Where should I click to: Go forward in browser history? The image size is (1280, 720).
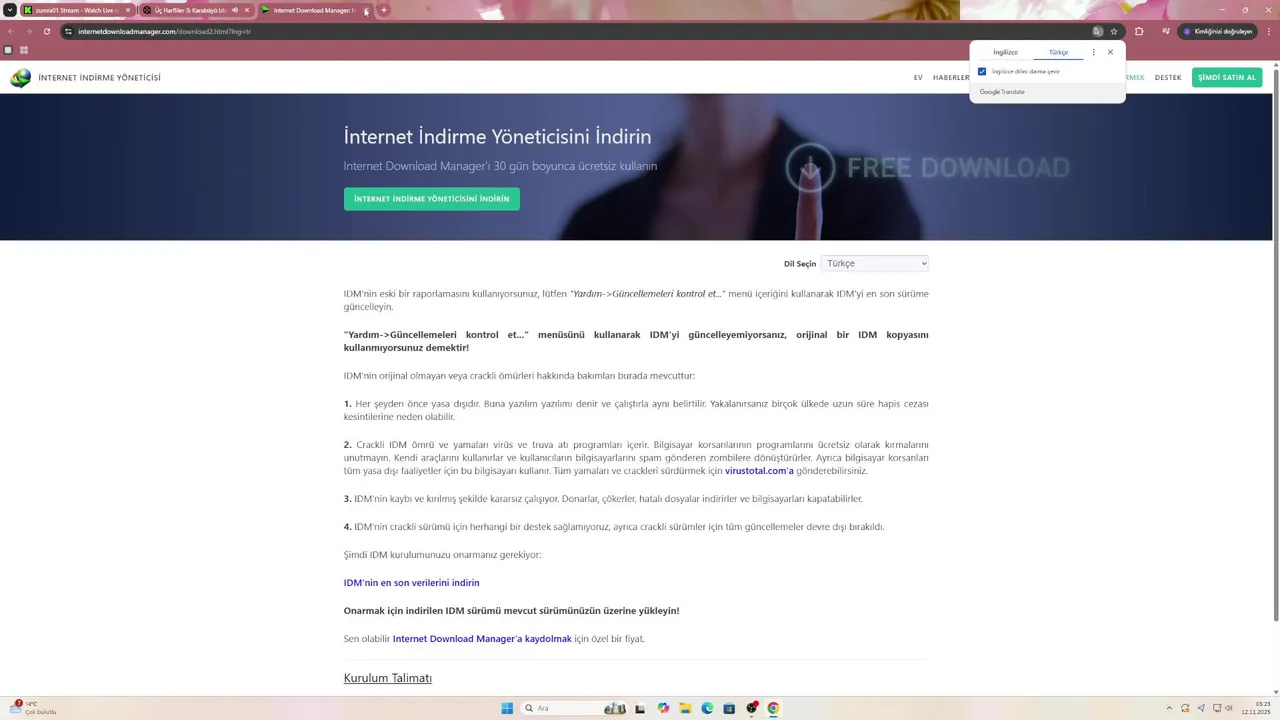(x=28, y=31)
